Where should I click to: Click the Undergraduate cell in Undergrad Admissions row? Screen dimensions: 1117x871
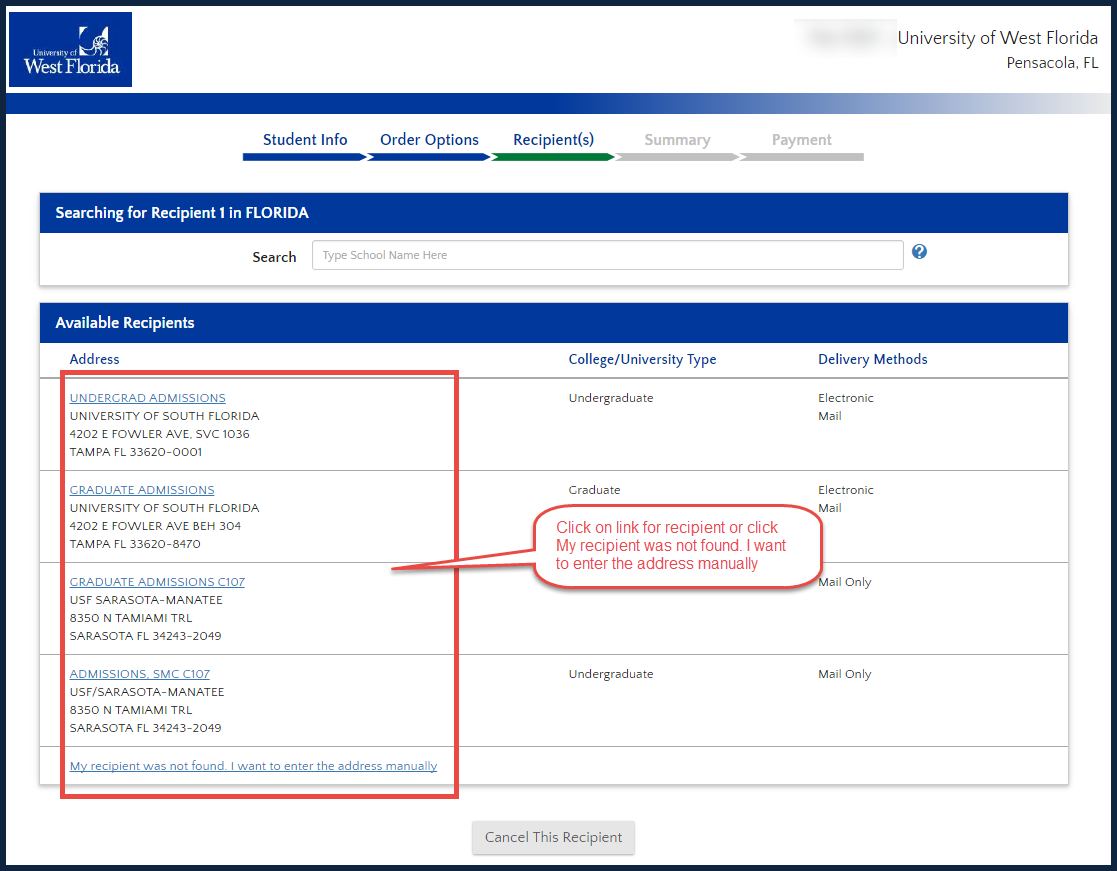[611, 398]
